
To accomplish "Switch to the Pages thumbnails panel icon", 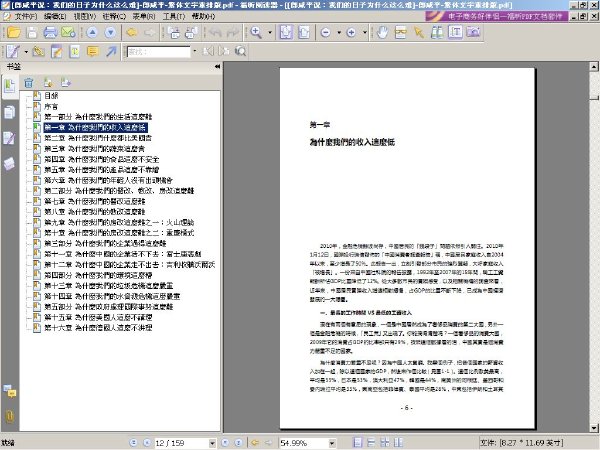I will (x=10, y=112).
